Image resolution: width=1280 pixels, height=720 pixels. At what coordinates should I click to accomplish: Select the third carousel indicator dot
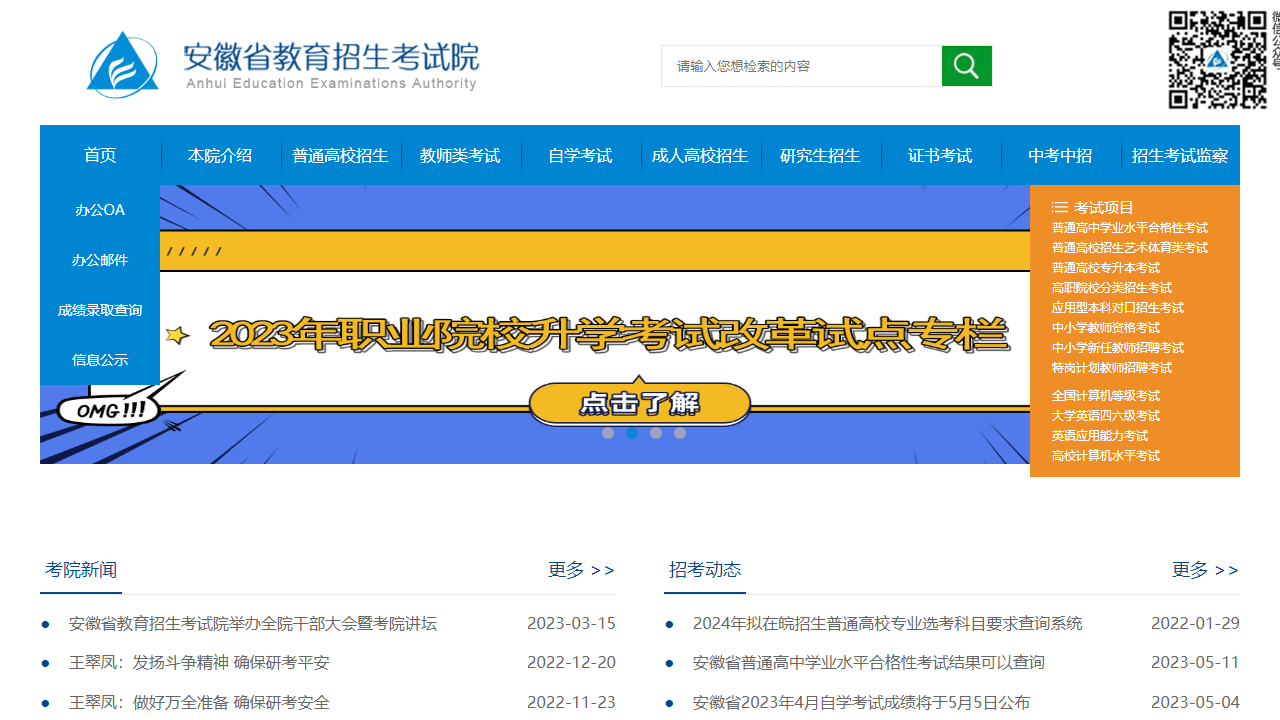[655, 433]
